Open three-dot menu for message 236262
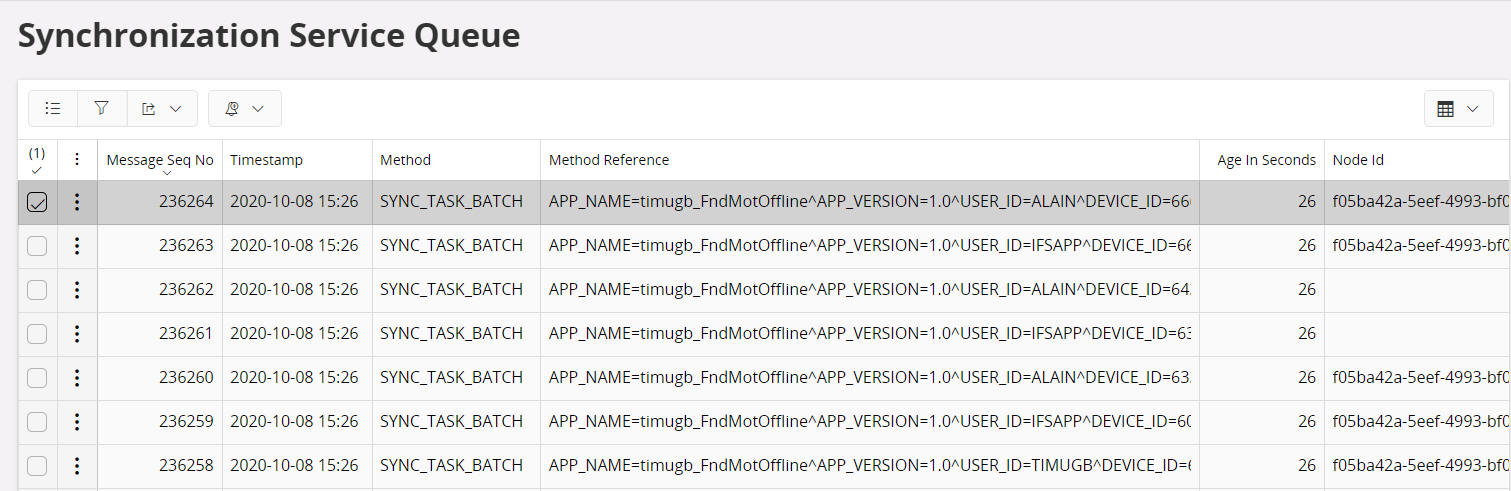 pos(77,290)
